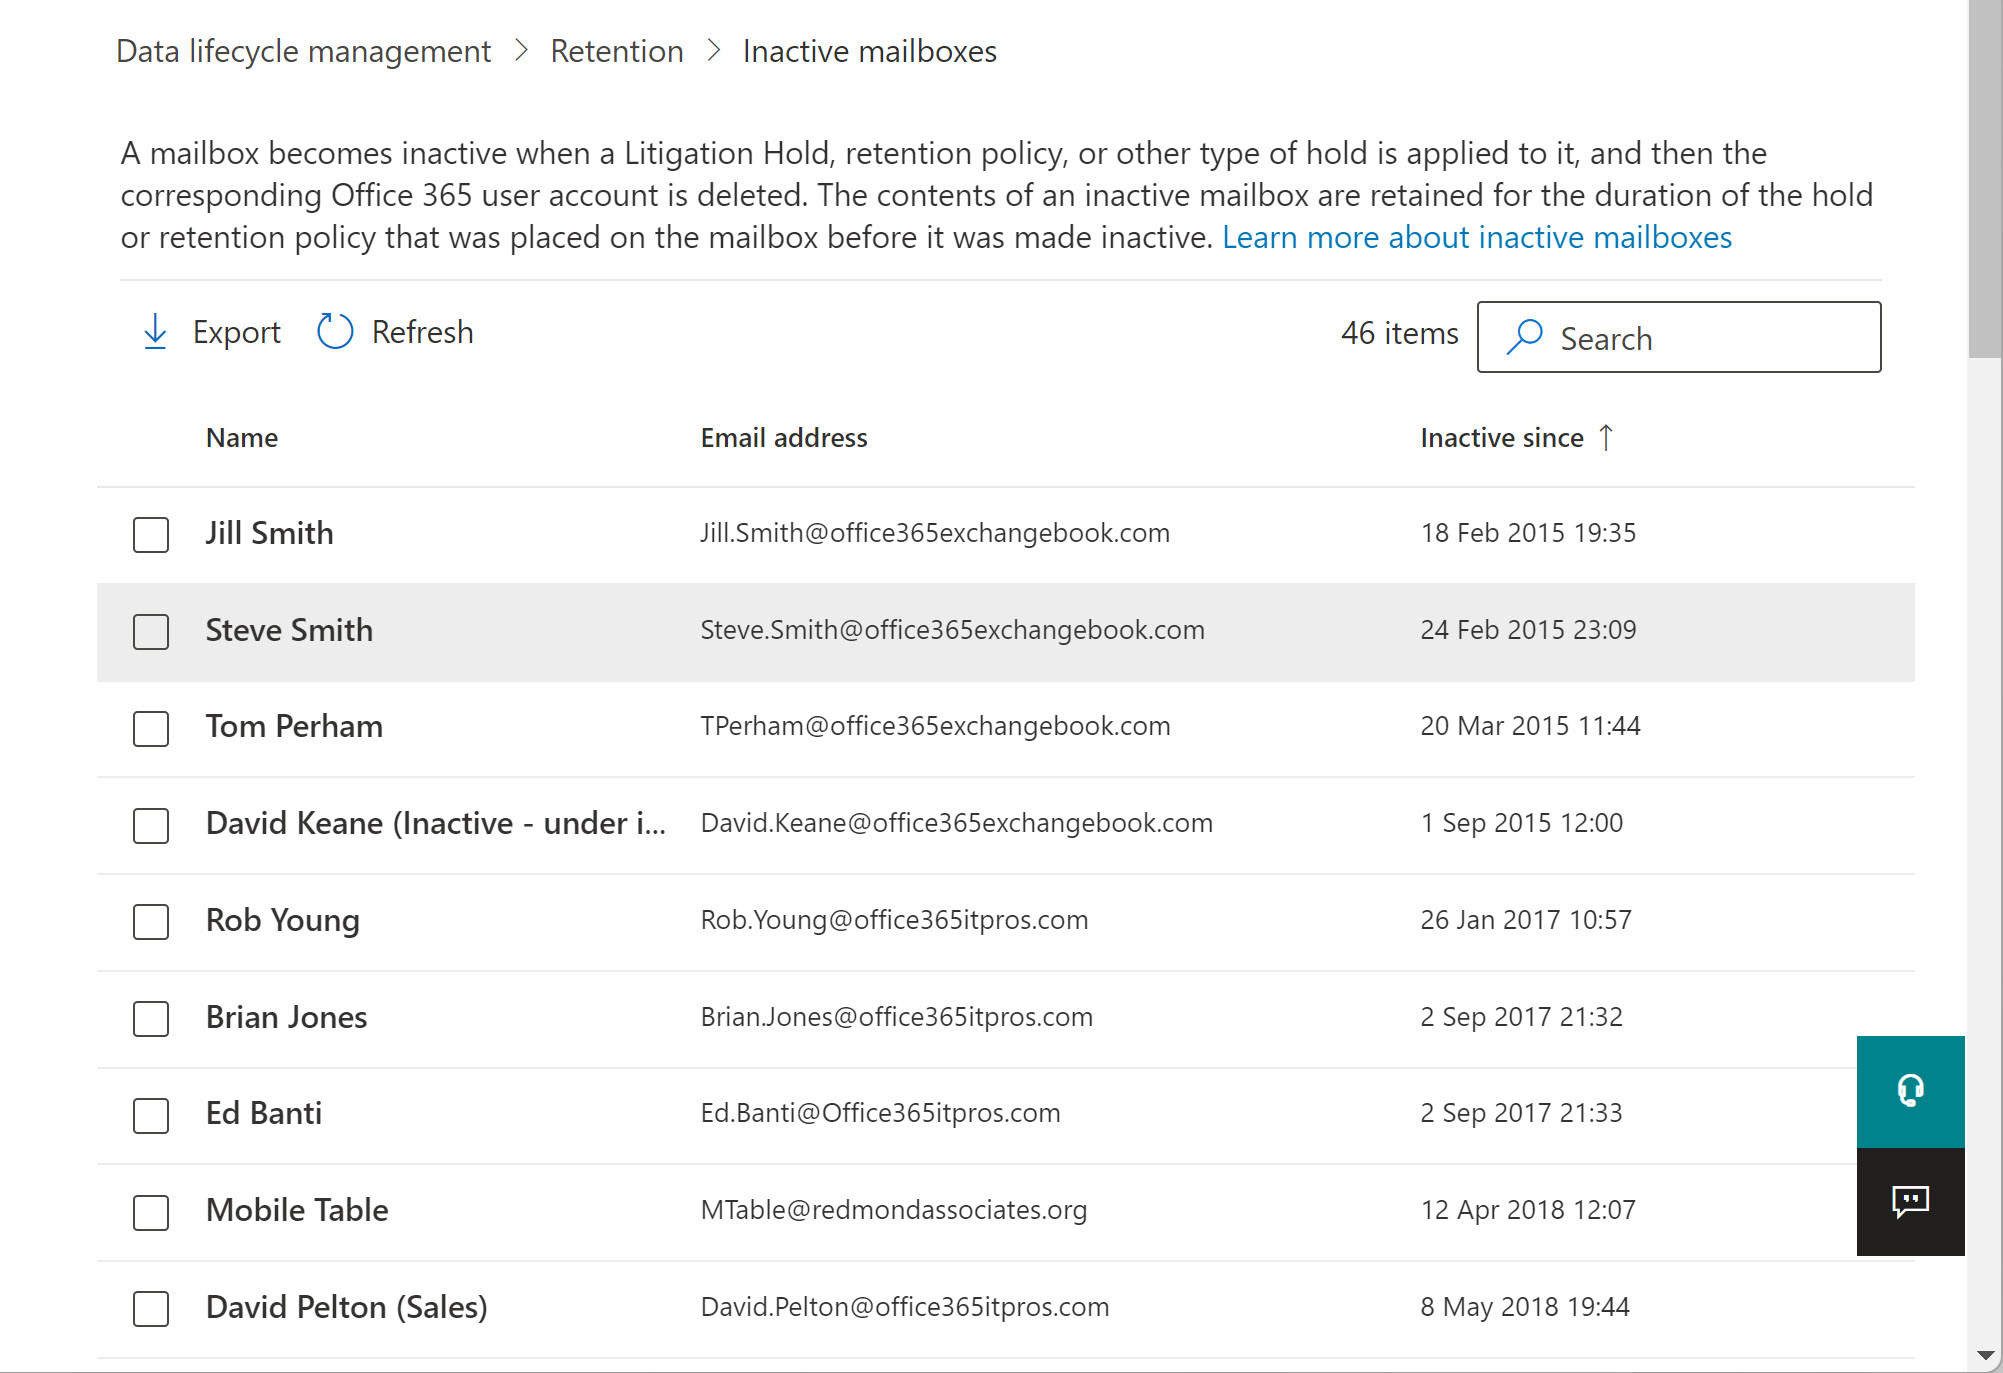This screenshot has height=1373, width=2003.
Task: Open Learn more about inactive mailboxes link
Action: (x=1476, y=237)
